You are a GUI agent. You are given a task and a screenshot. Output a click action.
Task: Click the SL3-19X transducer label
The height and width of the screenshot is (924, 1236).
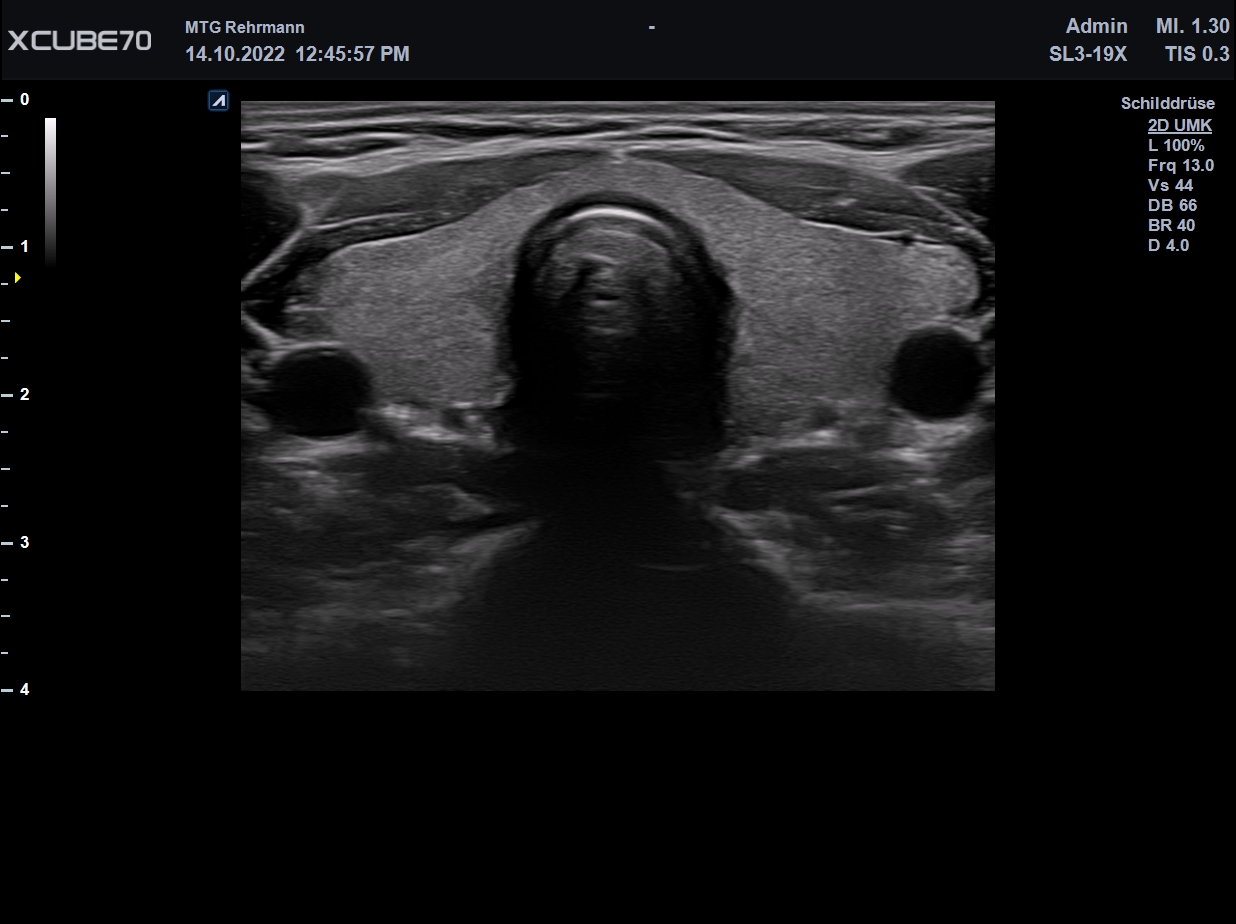click(1088, 54)
